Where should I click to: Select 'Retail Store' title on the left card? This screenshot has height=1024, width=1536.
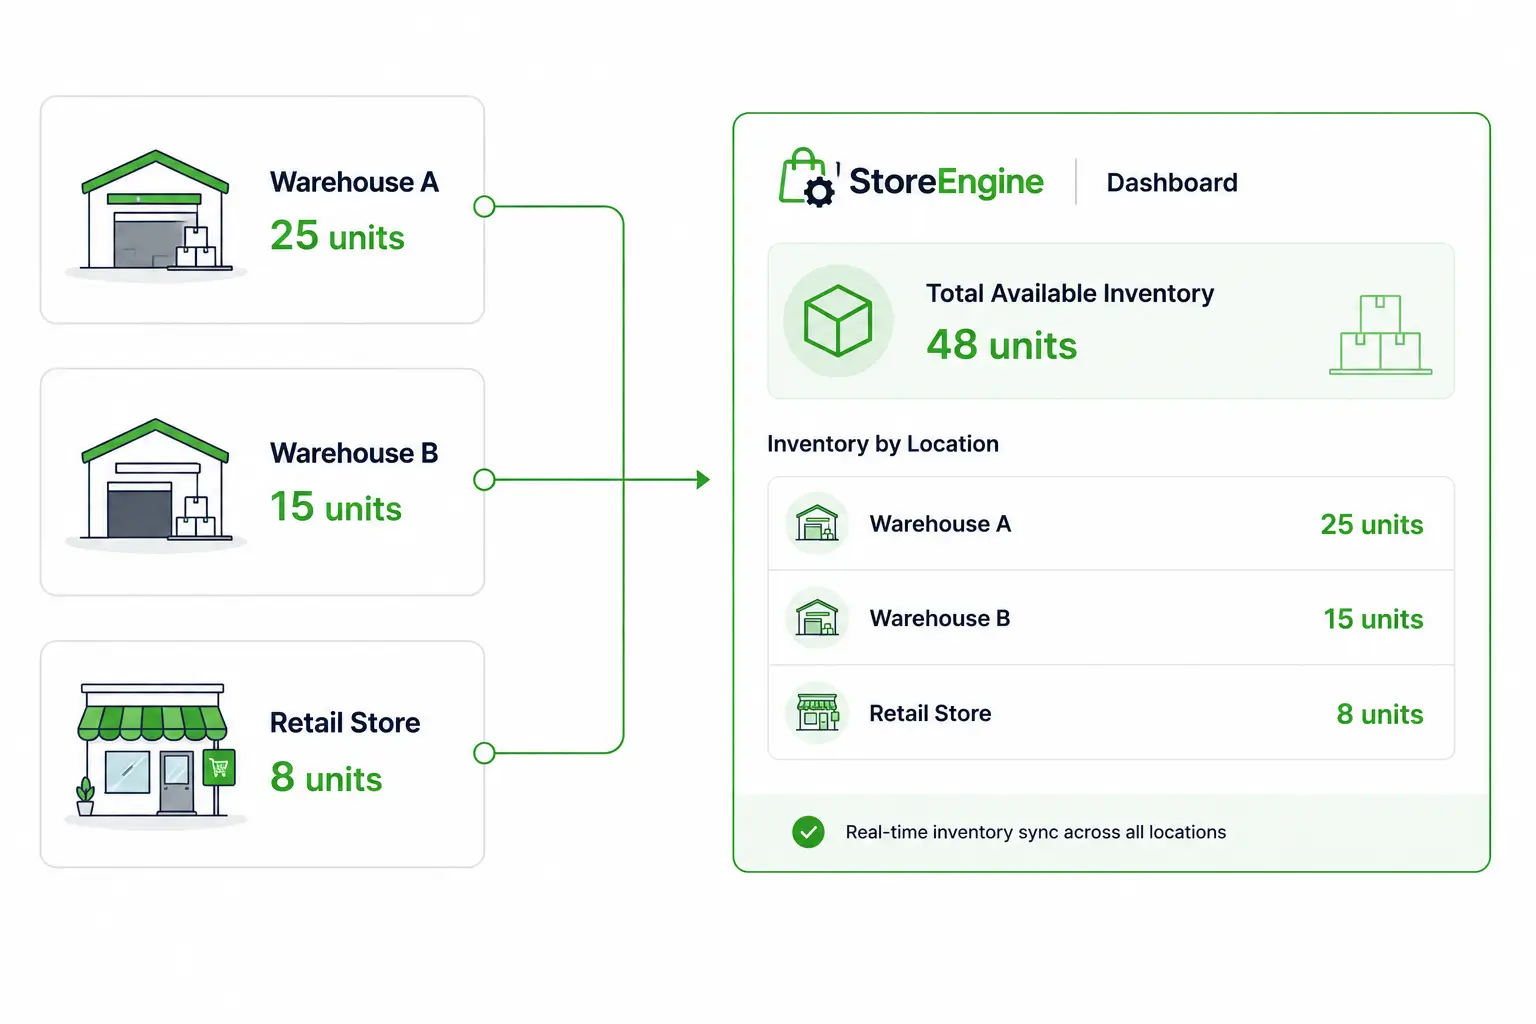(345, 723)
